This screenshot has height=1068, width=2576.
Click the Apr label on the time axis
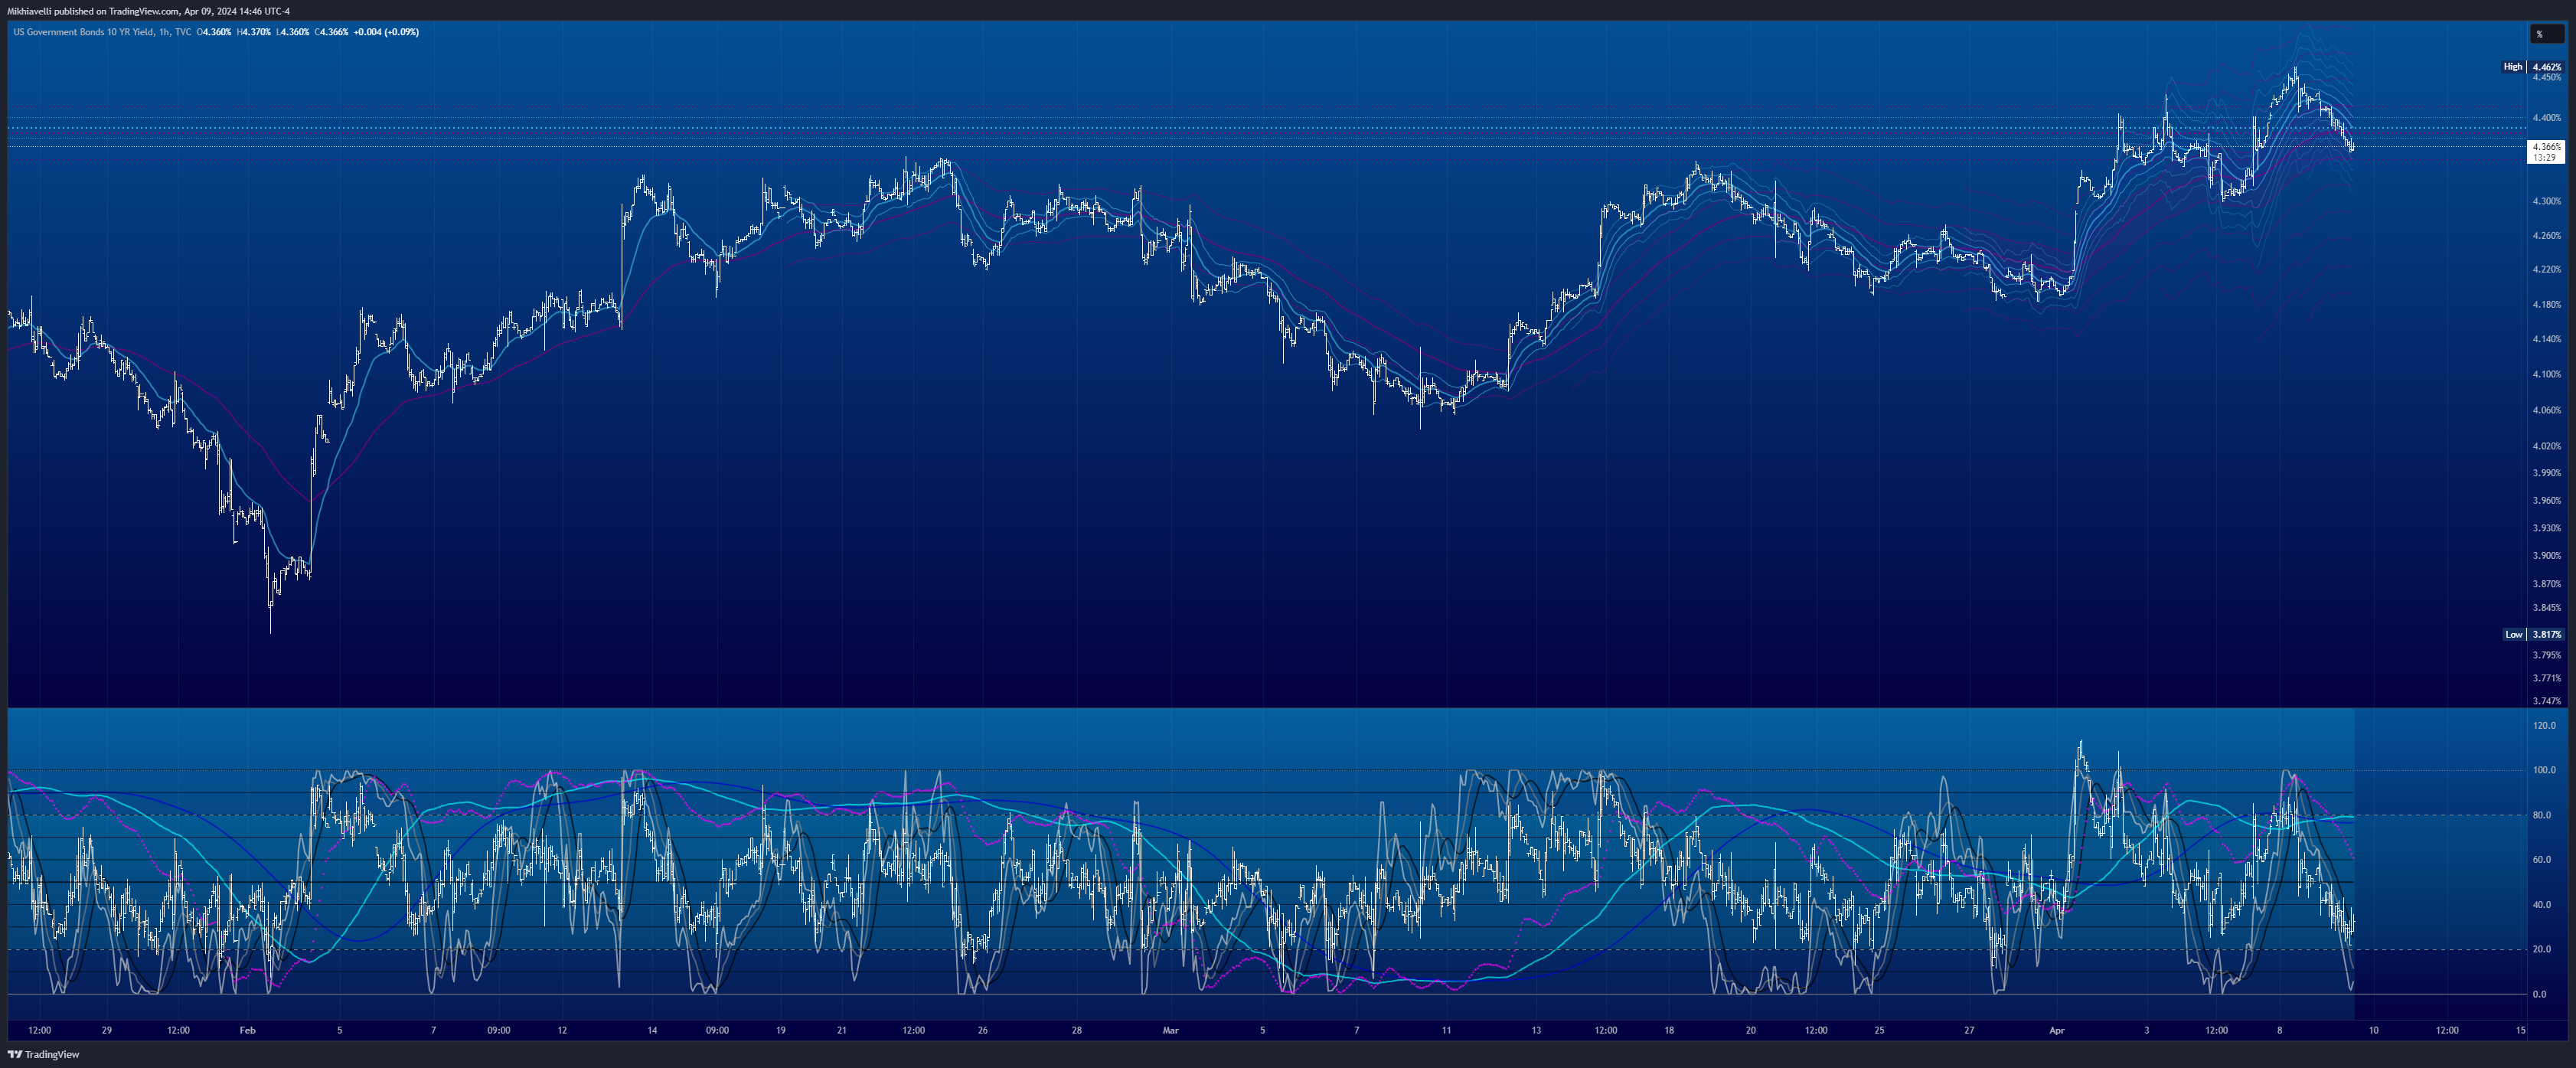[x=2057, y=1030]
